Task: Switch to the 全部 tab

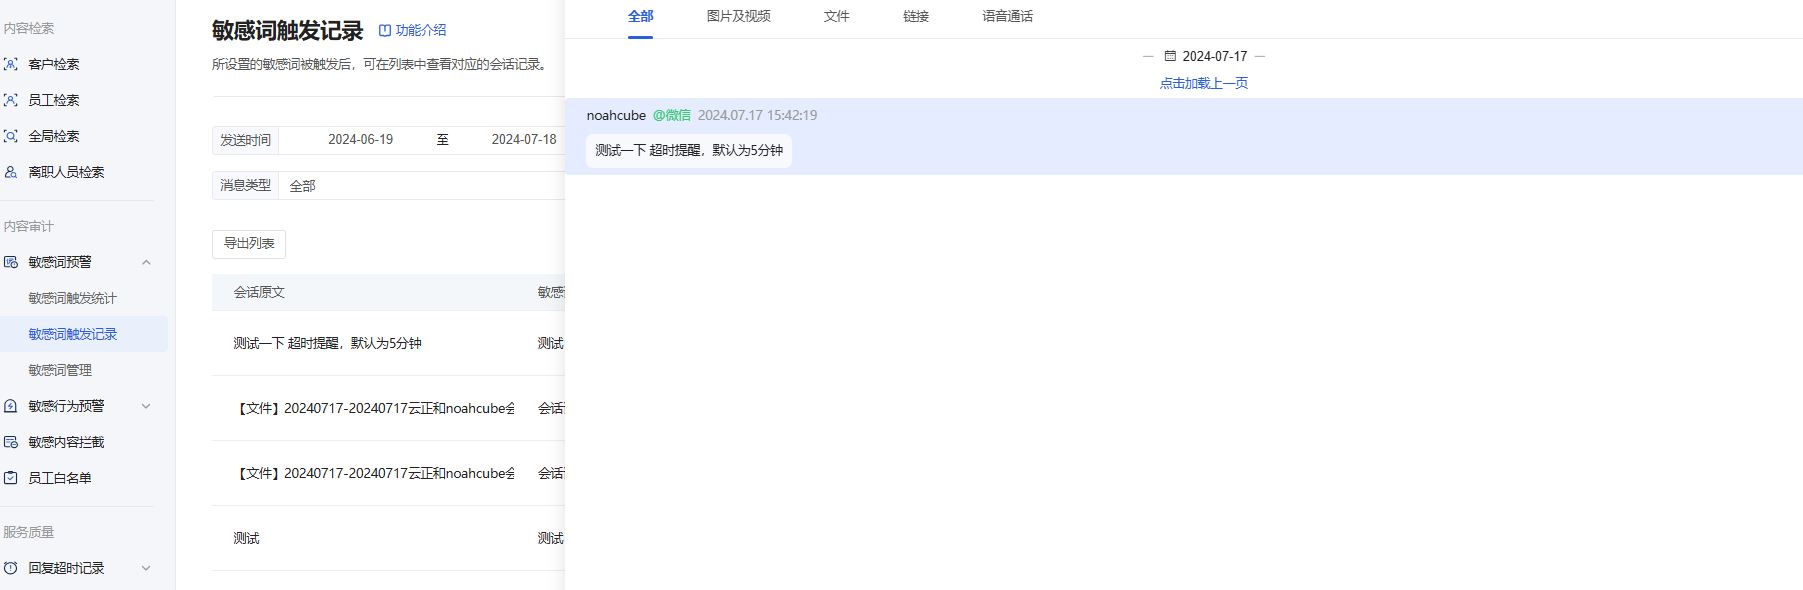Action: pyautogui.click(x=640, y=17)
